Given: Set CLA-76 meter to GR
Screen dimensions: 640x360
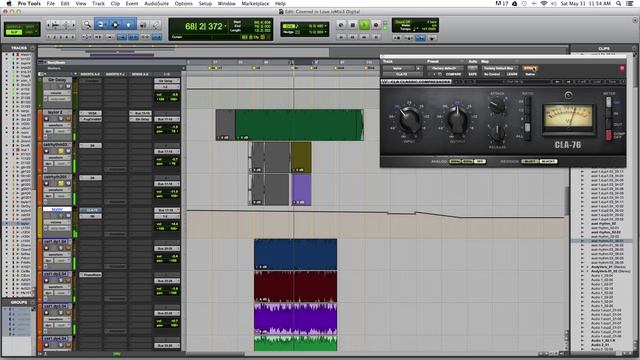Looking at the screenshot, I should click(x=609, y=102).
